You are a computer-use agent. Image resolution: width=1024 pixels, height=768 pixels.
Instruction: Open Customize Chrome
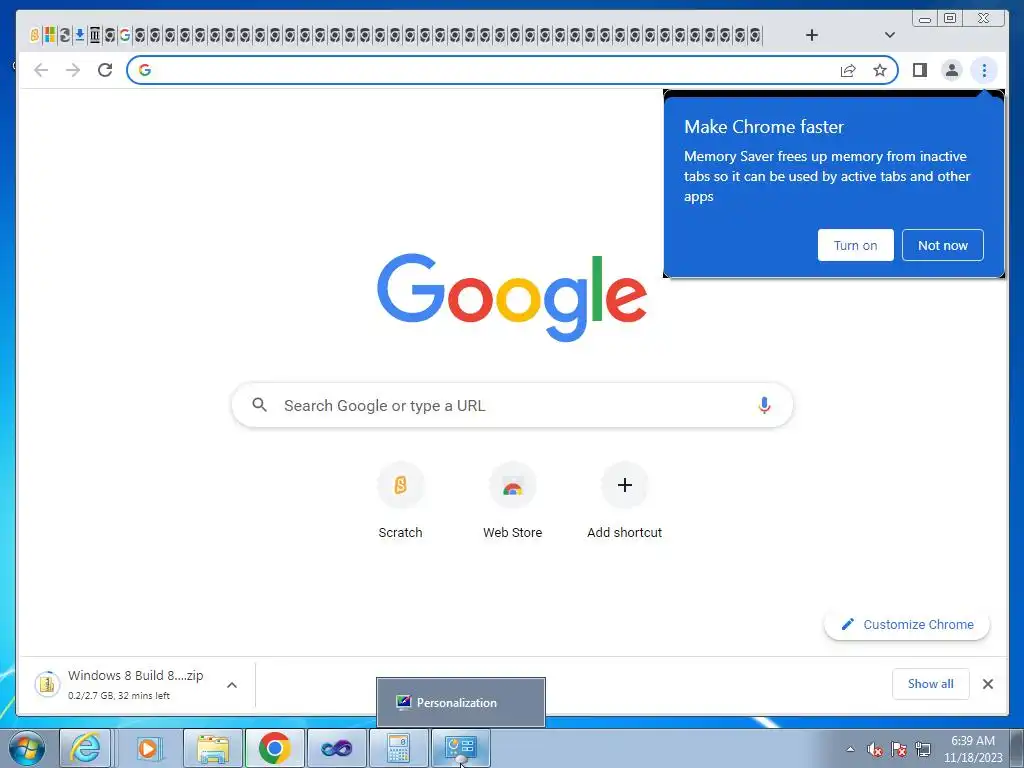[907, 624]
